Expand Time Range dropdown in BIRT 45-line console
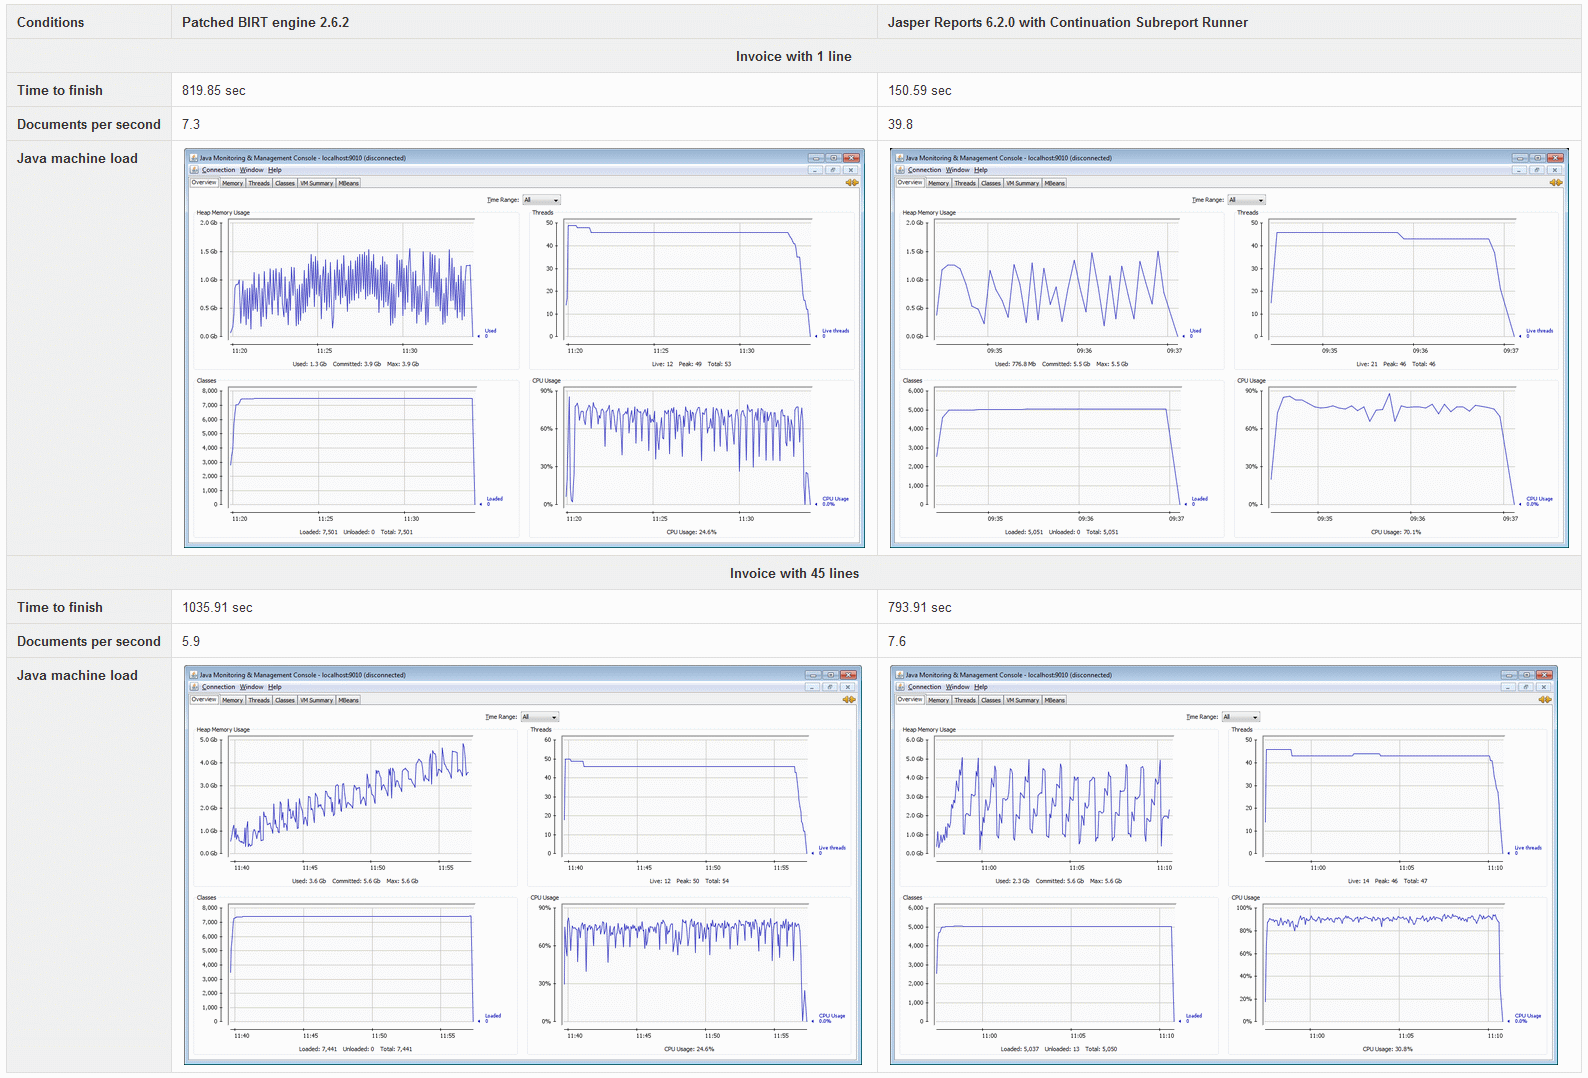The height and width of the screenshot is (1078, 1588). (540, 717)
